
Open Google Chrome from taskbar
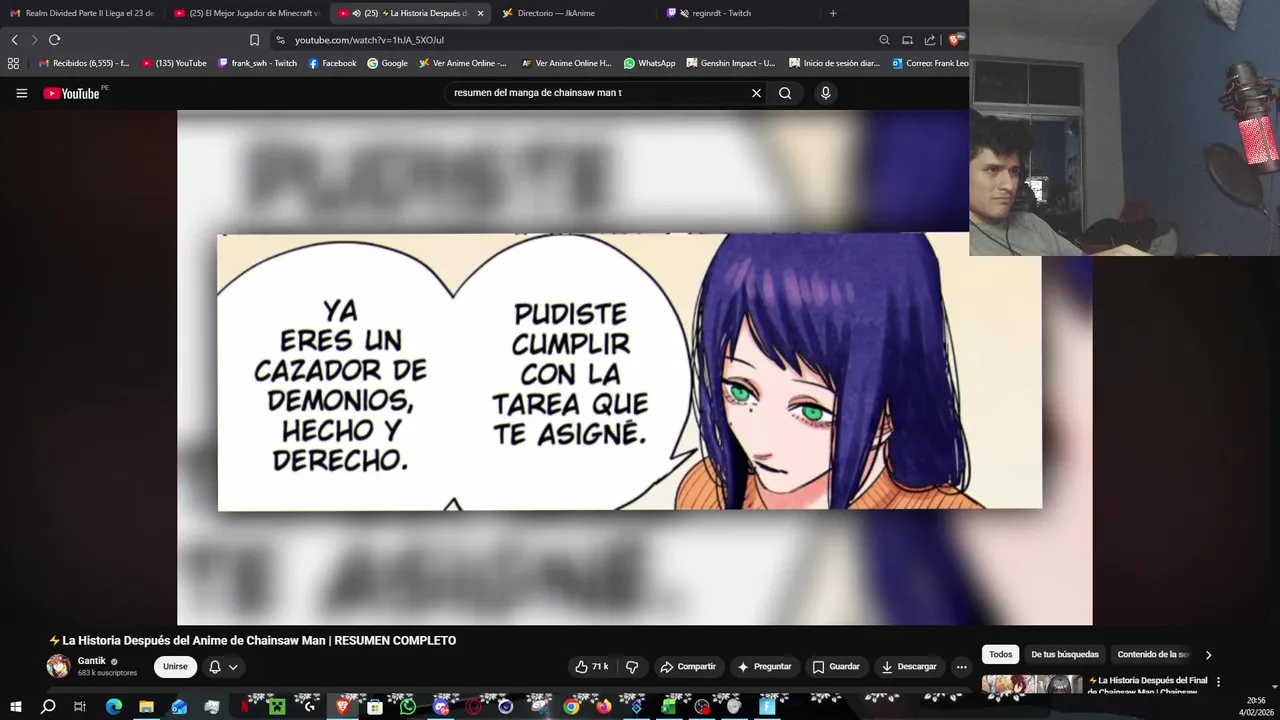(571, 707)
